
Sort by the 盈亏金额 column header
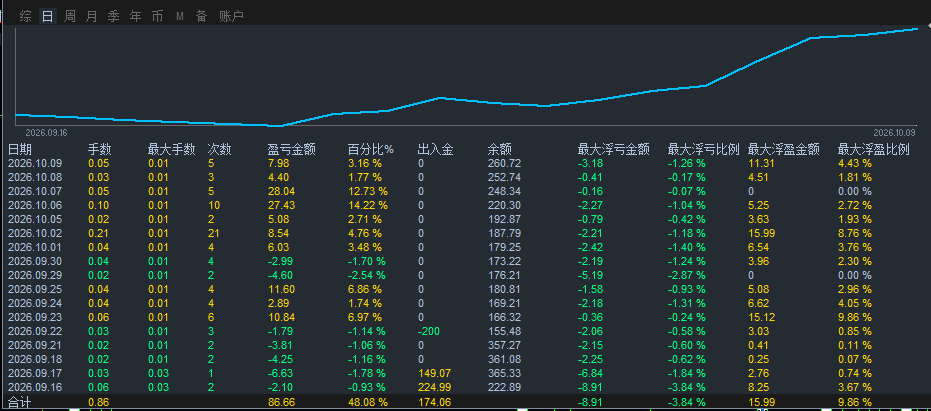292,150
